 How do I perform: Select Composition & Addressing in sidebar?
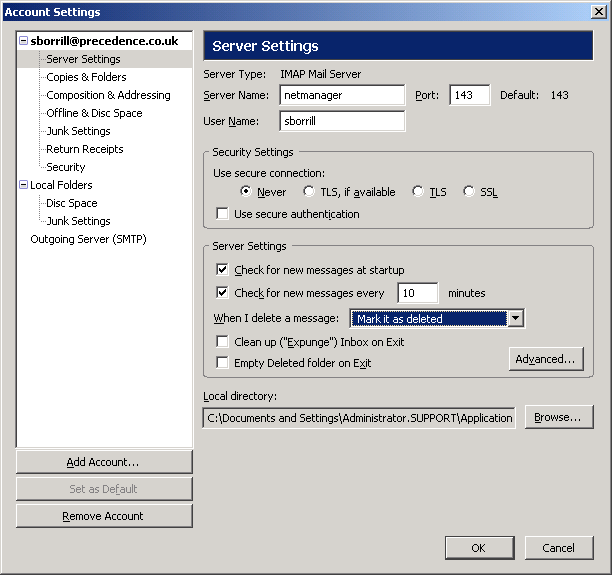point(108,95)
